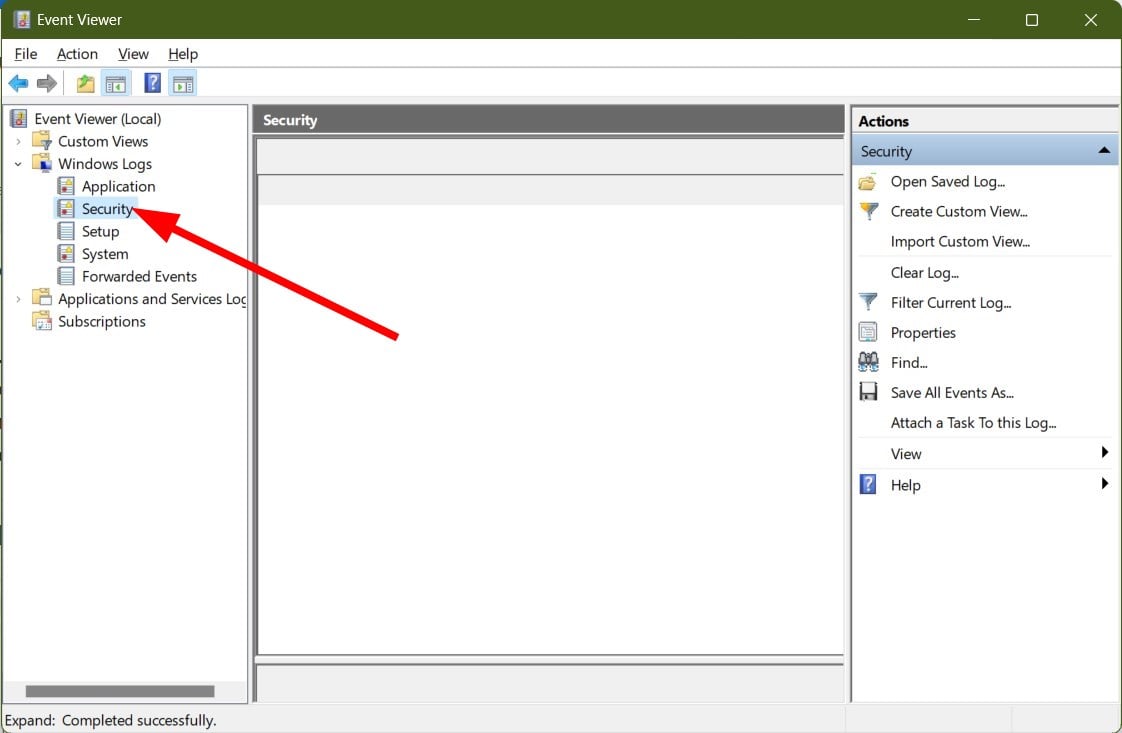Click the Event Viewer (Local) root icon

point(19,119)
